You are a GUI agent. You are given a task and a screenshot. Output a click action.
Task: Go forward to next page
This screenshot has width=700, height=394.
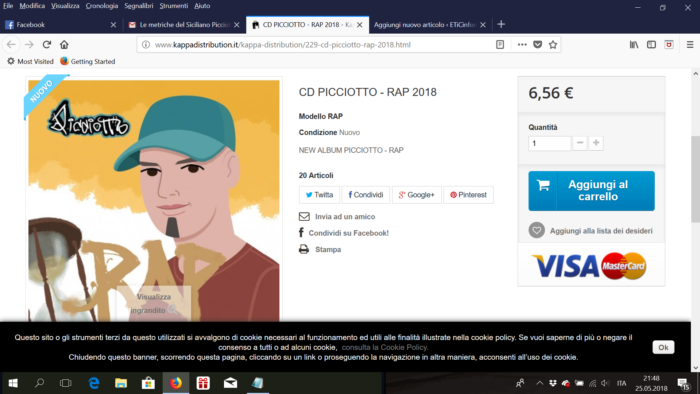[29, 45]
